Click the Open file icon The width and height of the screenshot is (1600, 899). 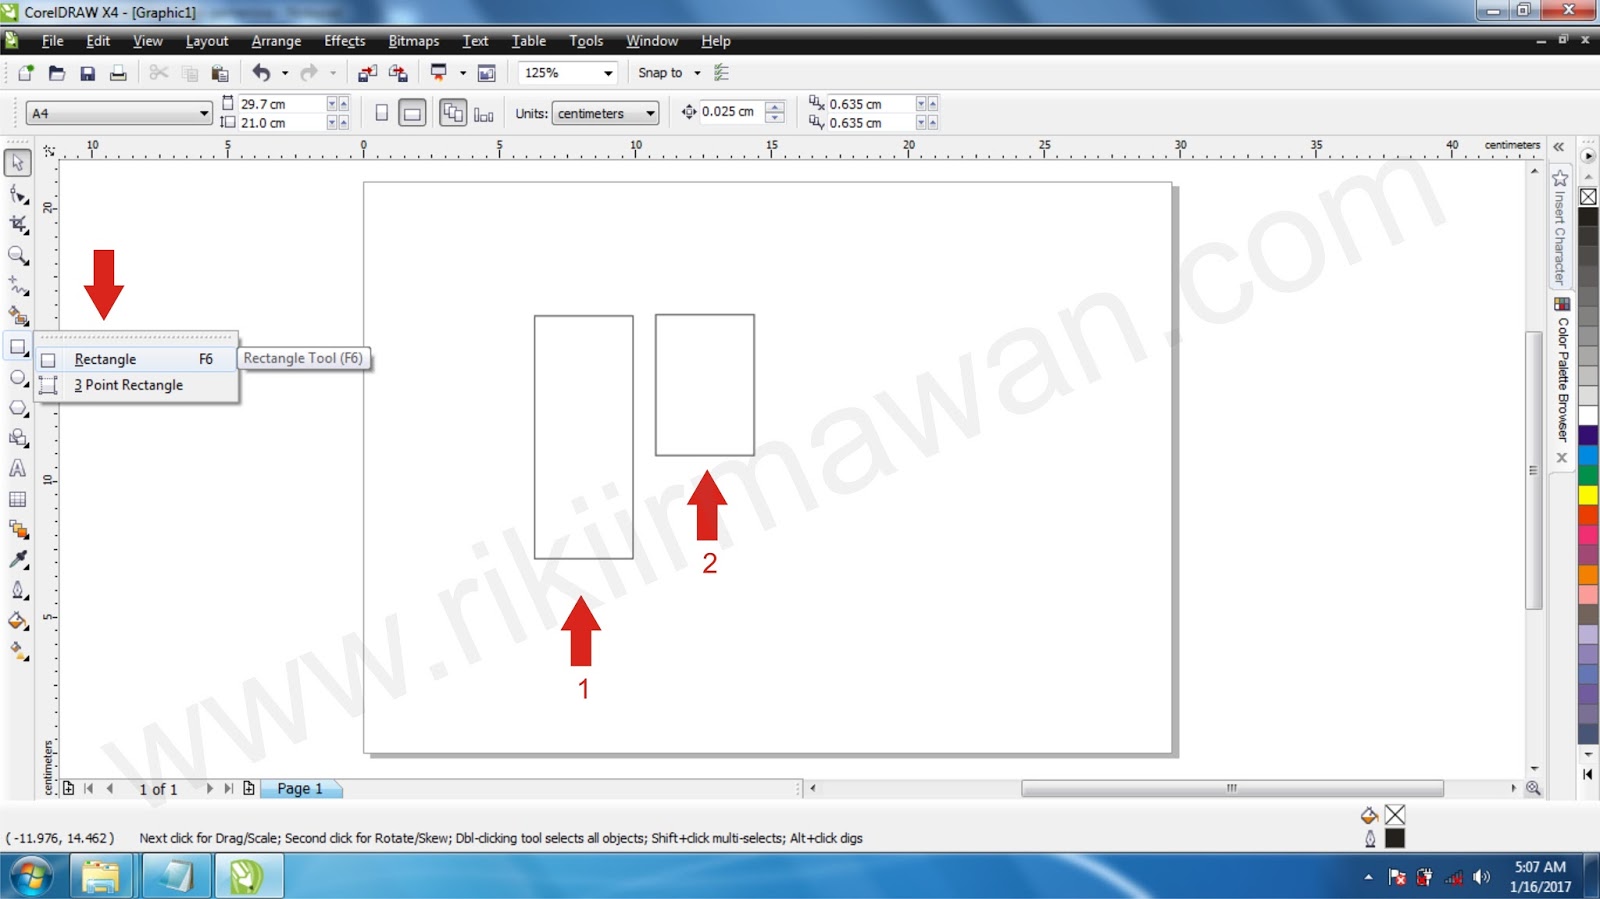tap(57, 73)
